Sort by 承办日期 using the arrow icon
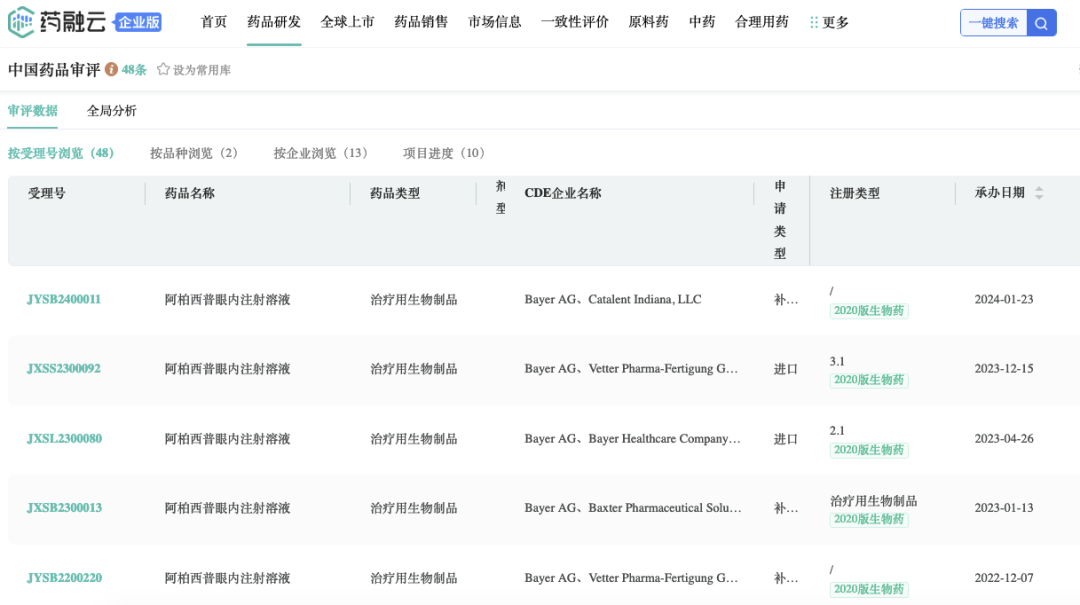This screenshot has height=605, width=1080. point(1039,193)
